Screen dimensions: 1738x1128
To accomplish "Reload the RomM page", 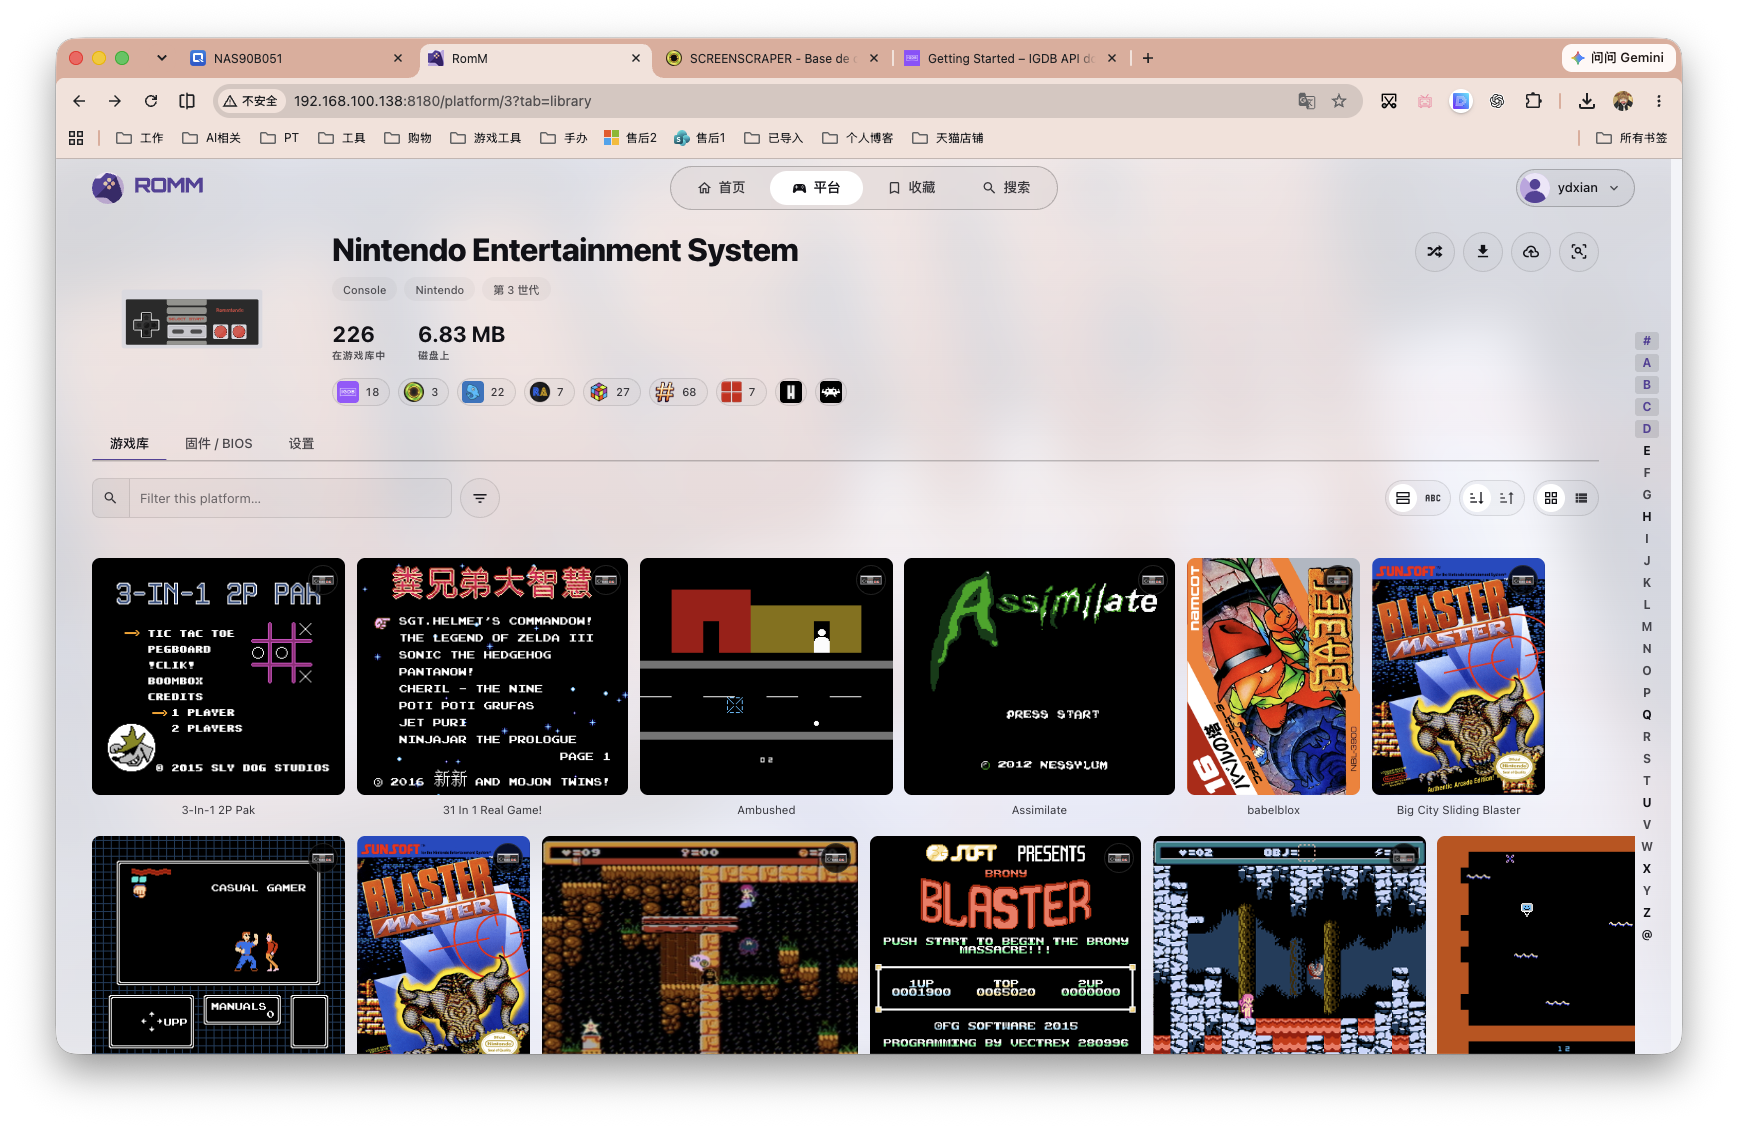I will 151,101.
